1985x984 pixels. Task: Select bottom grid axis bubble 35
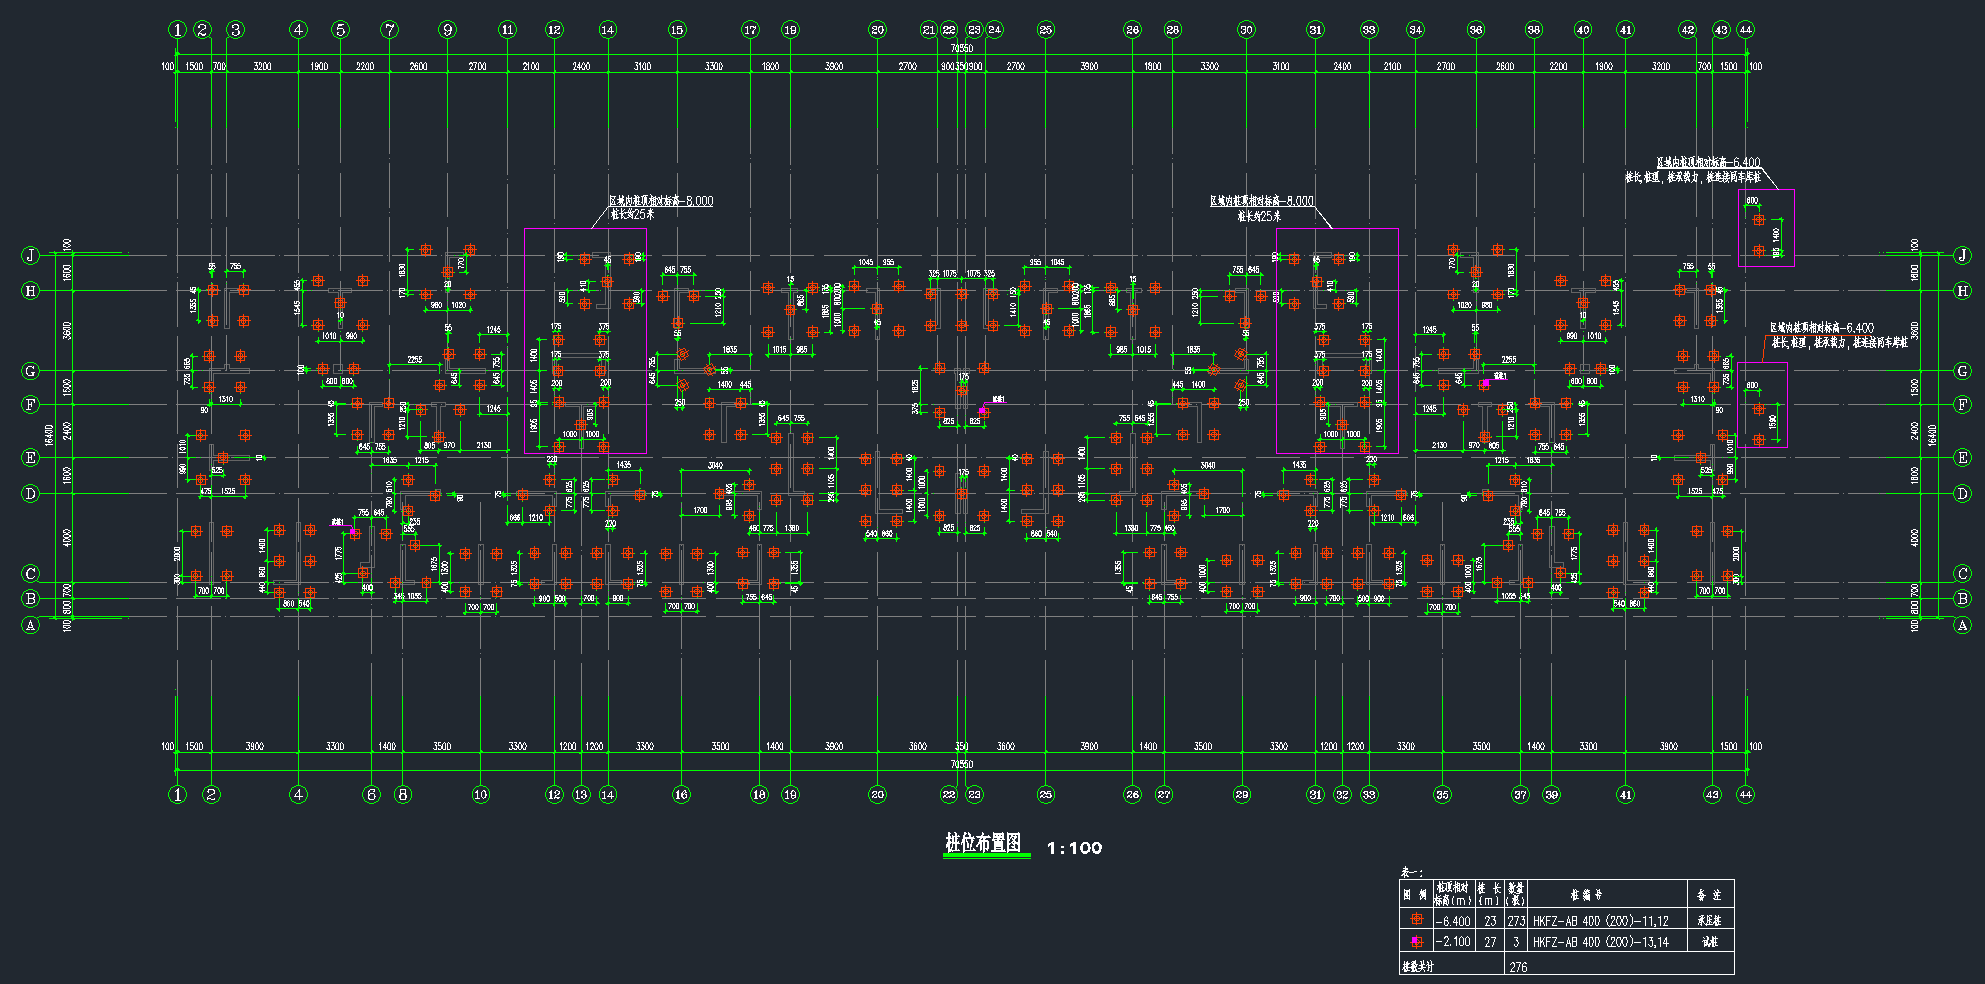(x=1443, y=795)
